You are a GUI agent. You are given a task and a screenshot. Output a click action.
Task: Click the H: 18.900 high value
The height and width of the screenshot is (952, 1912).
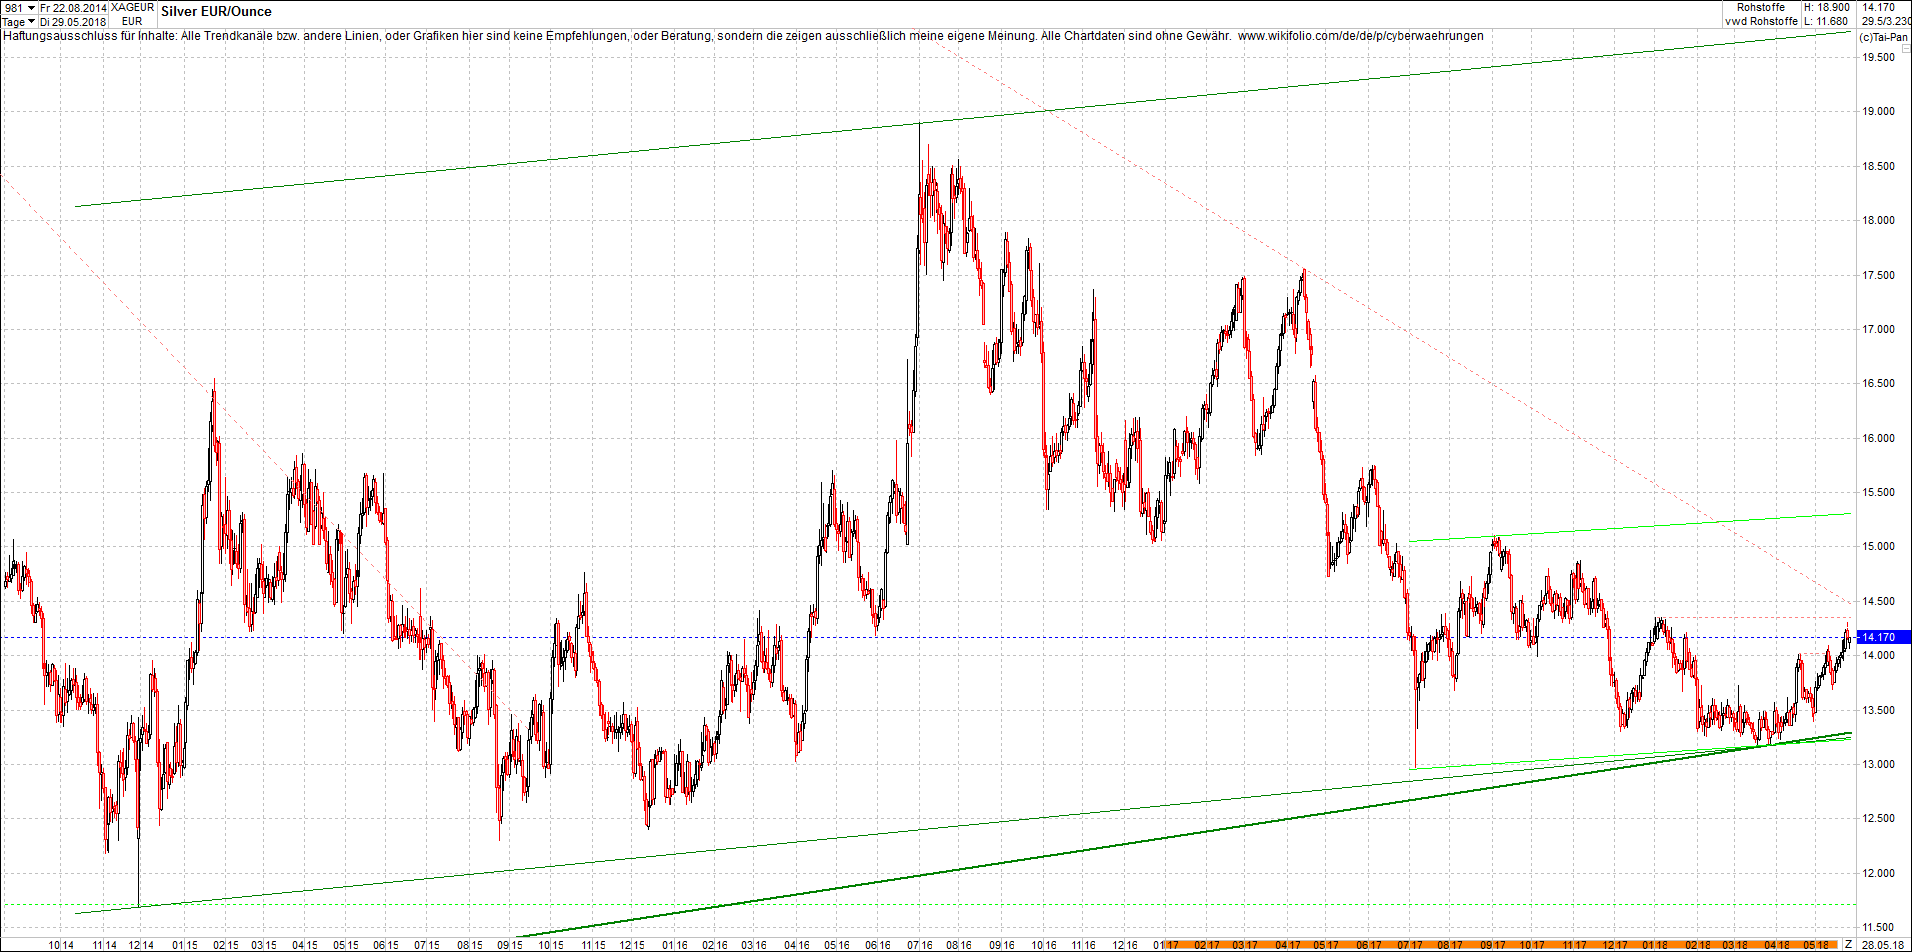point(1827,8)
